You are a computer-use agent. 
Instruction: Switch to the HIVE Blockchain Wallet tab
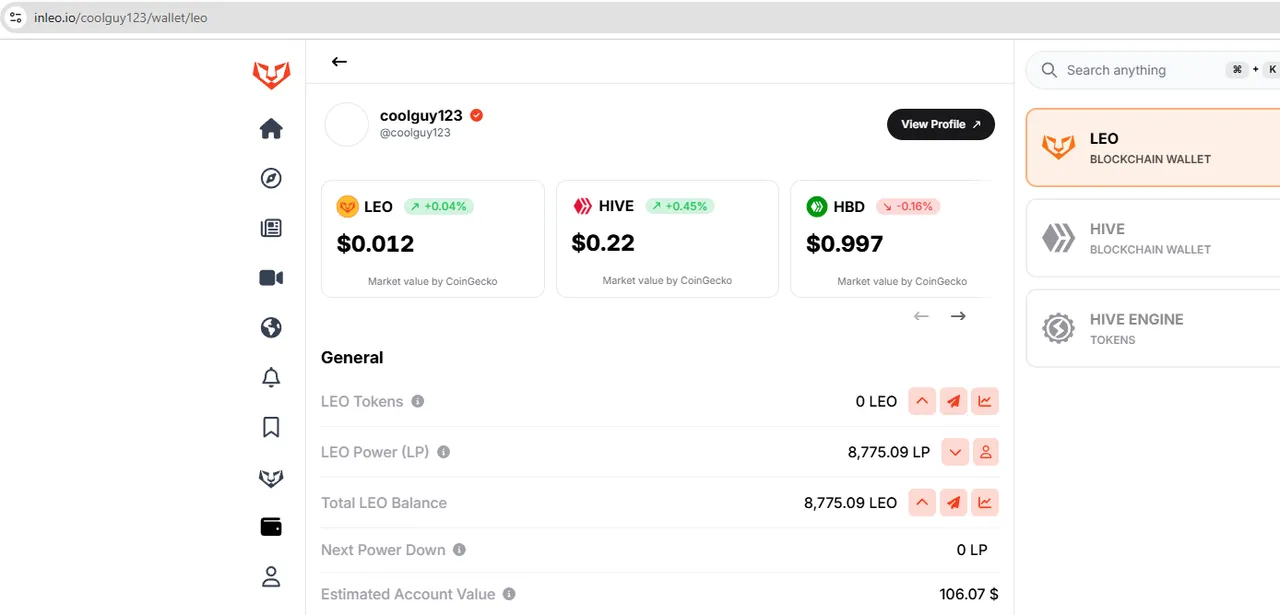1154,238
